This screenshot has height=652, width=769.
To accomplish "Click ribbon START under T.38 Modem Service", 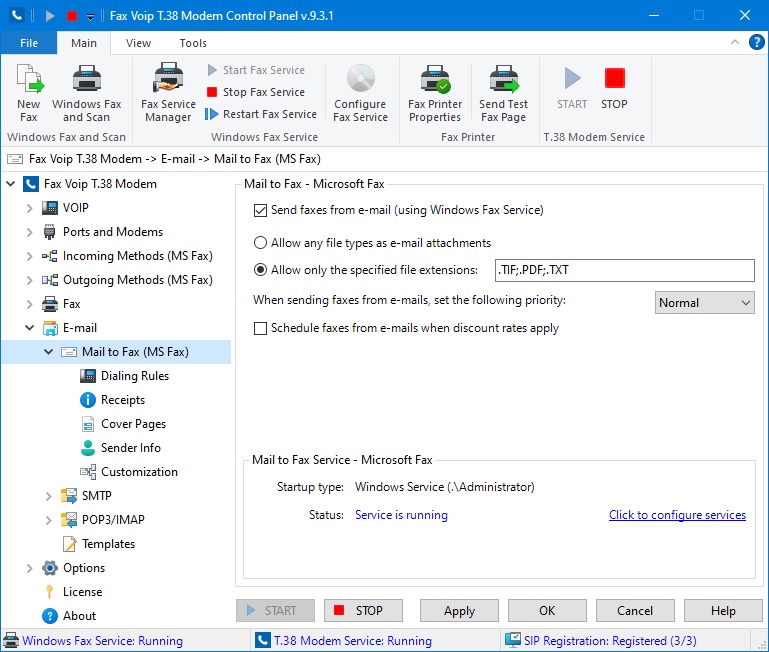I will pyautogui.click(x=572, y=88).
